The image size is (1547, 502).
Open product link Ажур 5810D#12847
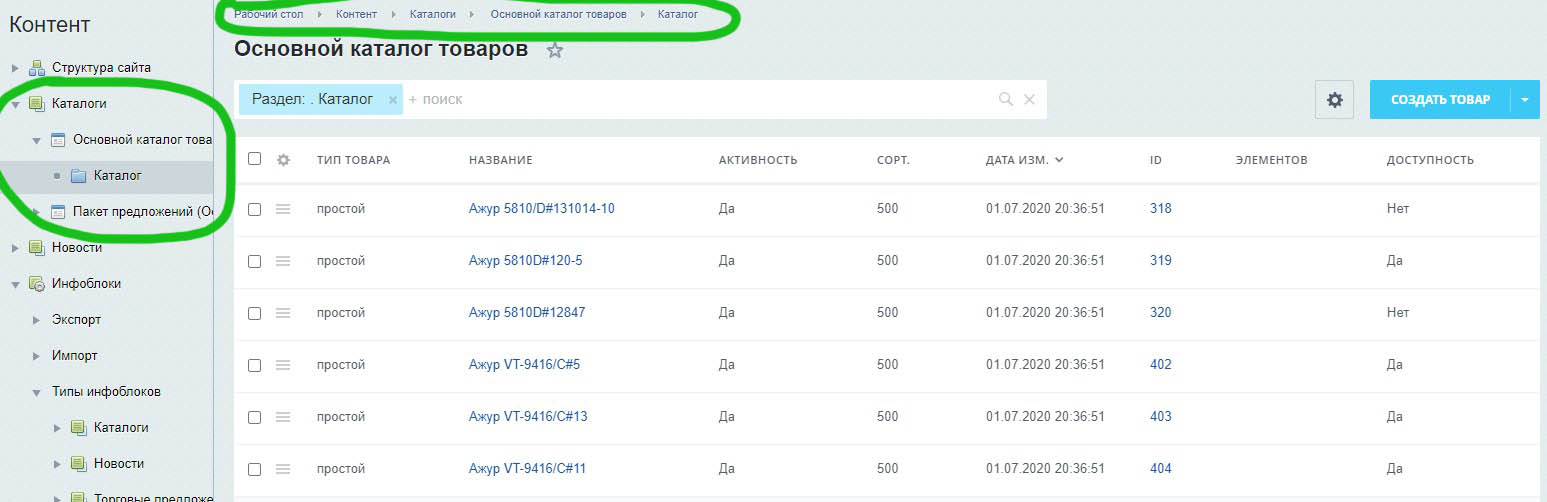pos(526,313)
